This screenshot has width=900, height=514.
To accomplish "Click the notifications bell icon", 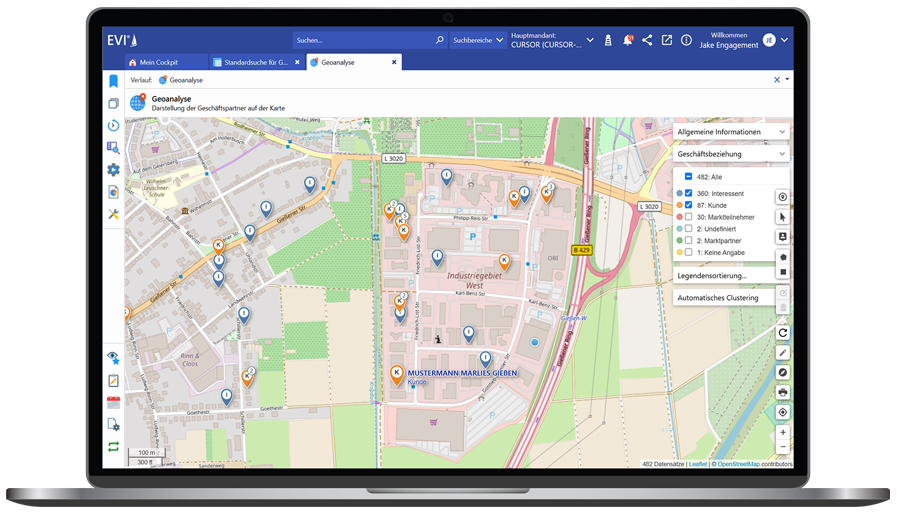I will pyautogui.click(x=628, y=40).
